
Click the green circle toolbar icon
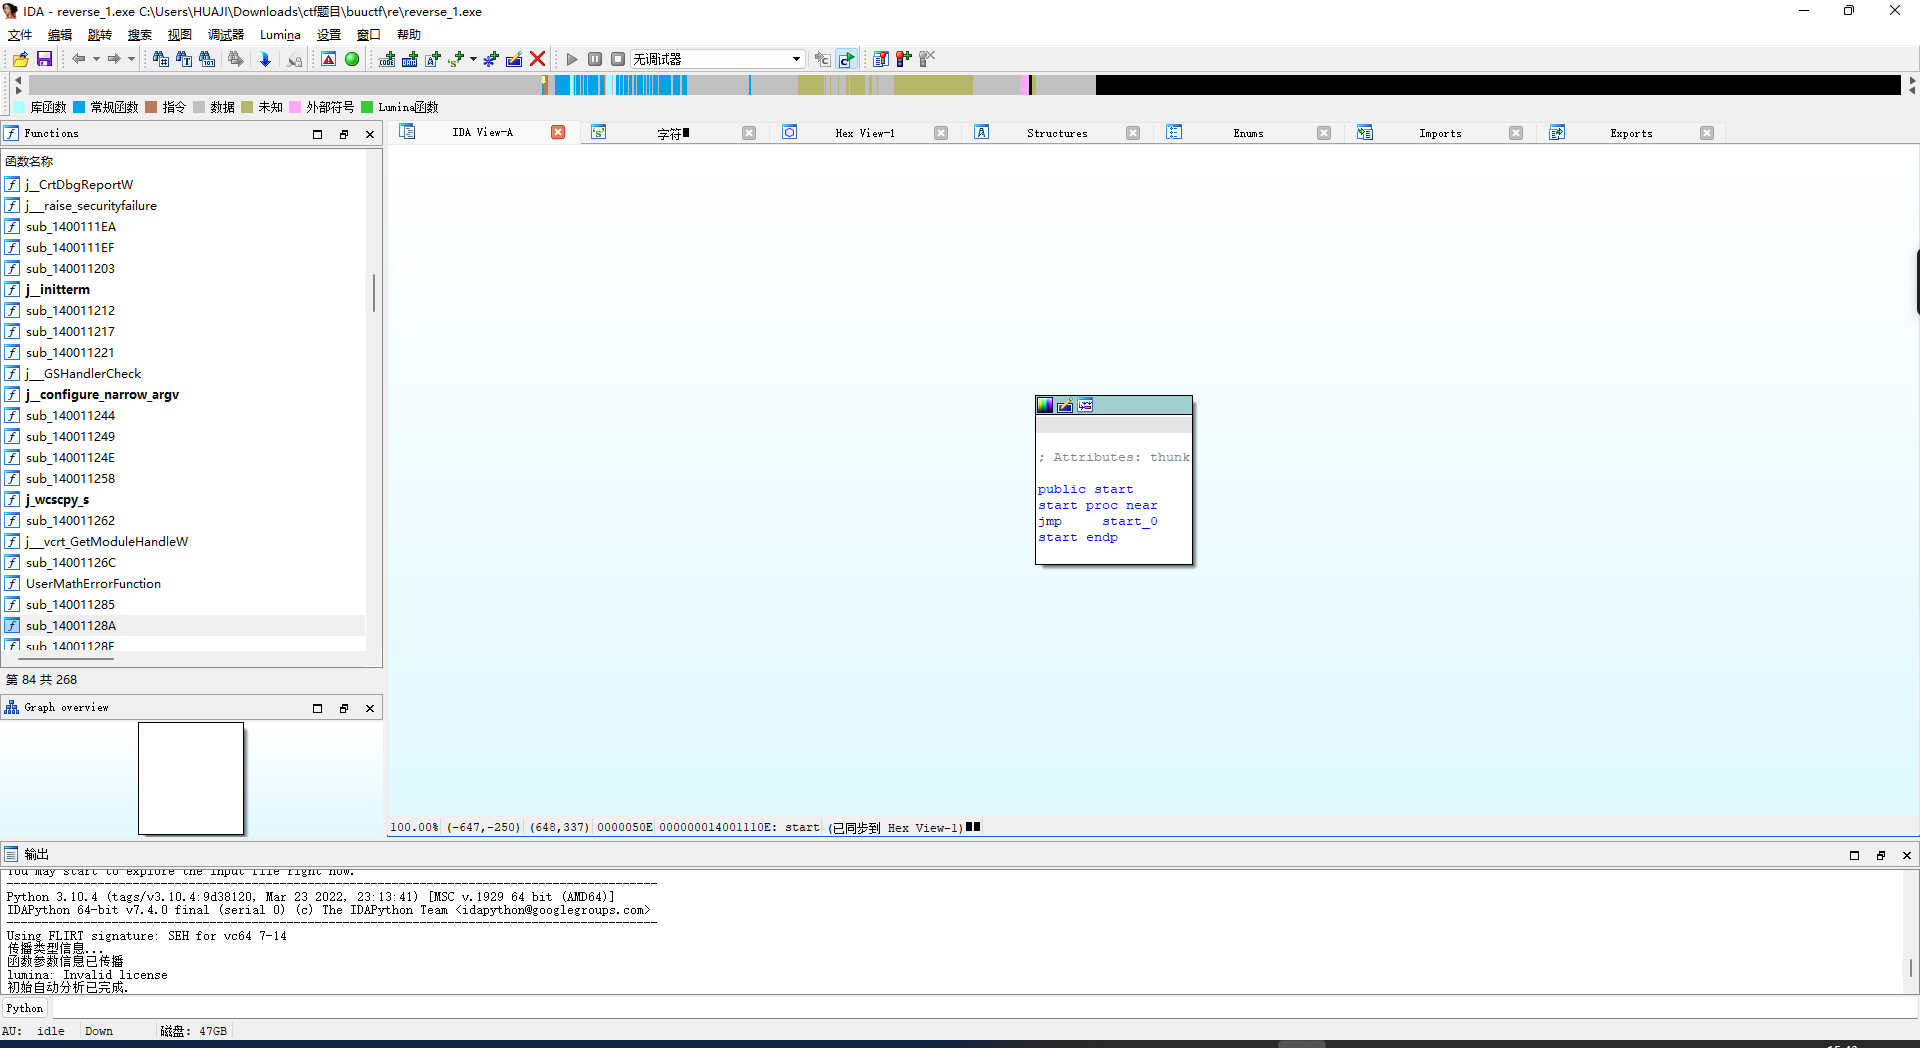click(x=352, y=59)
